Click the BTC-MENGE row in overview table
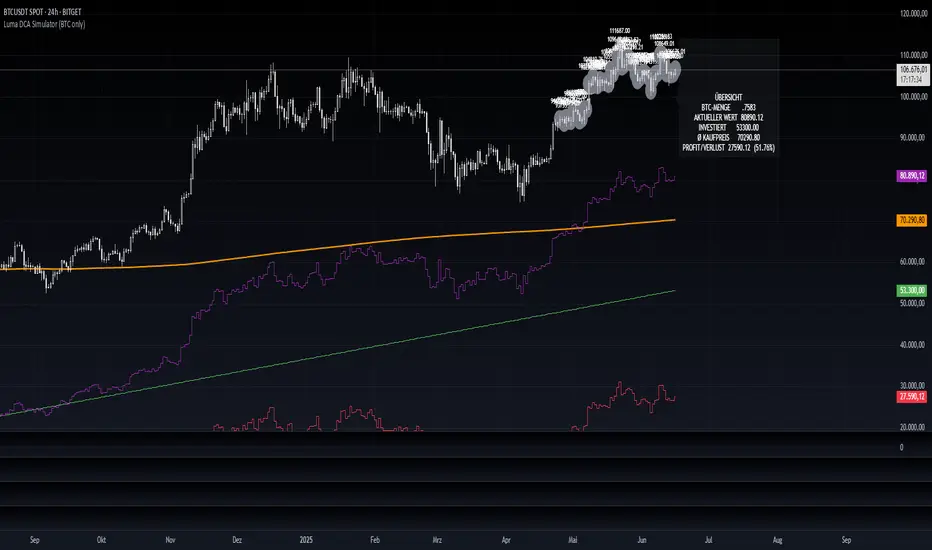Viewport: 932px width, 550px height. [x=729, y=108]
